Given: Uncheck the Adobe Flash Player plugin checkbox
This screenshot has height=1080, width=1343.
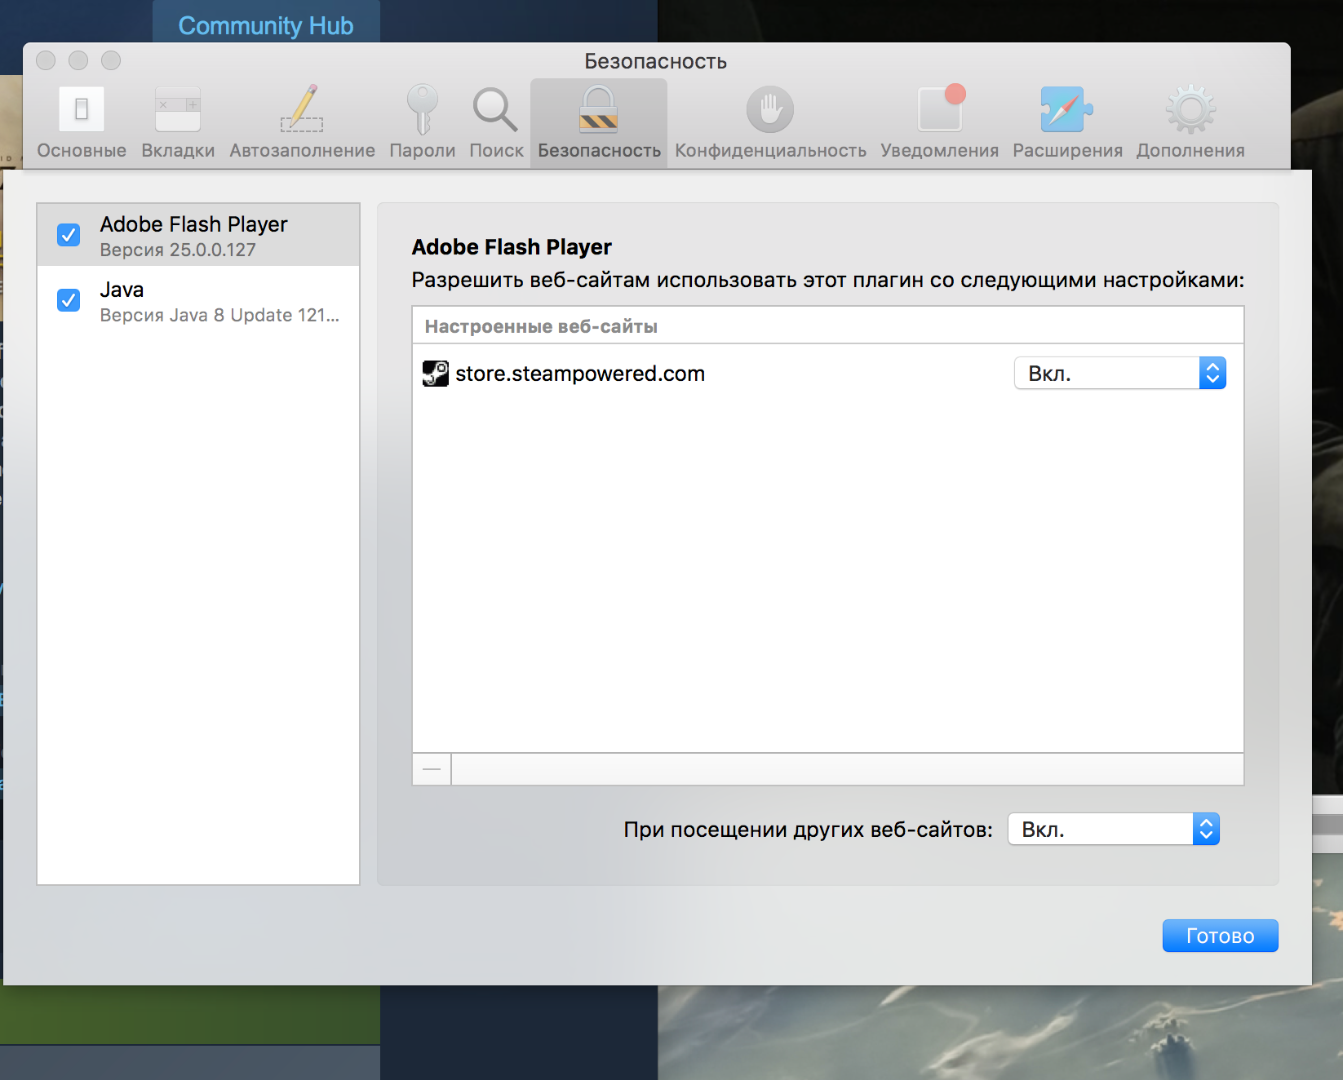Looking at the screenshot, I should [x=69, y=235].
